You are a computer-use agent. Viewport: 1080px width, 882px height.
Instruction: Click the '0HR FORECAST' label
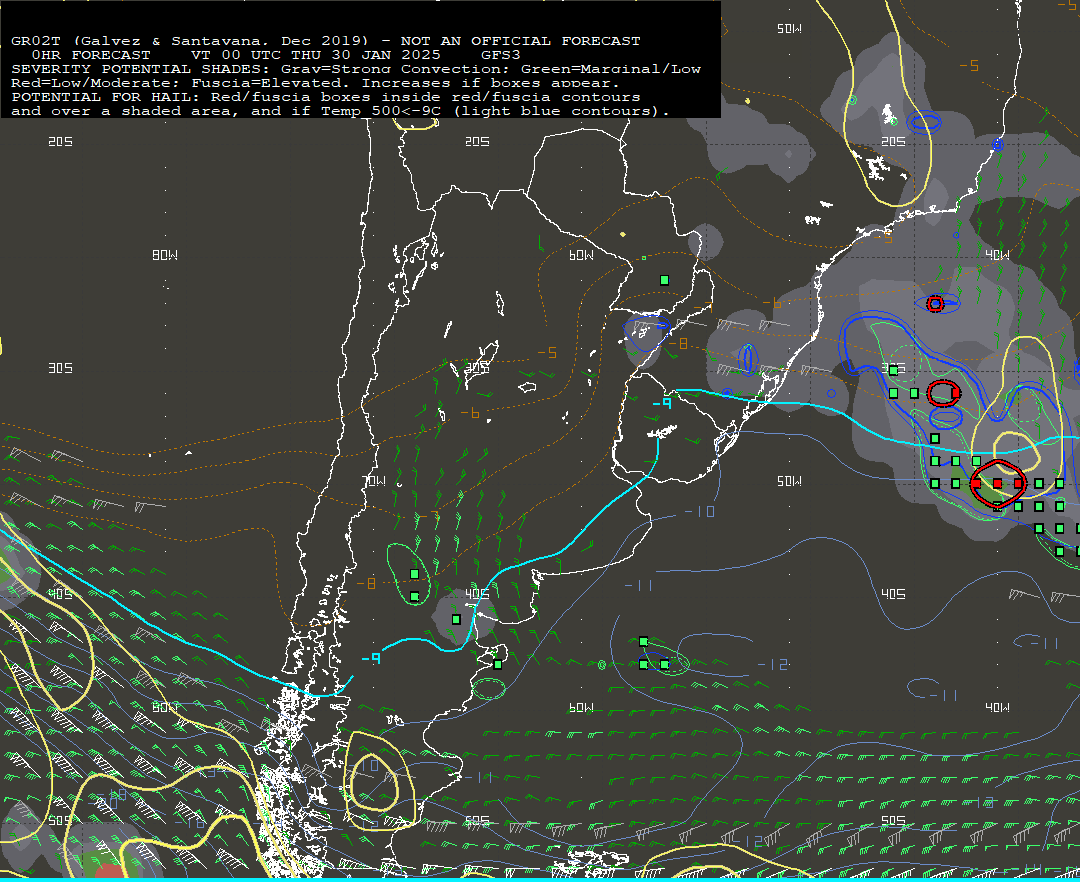91,55
